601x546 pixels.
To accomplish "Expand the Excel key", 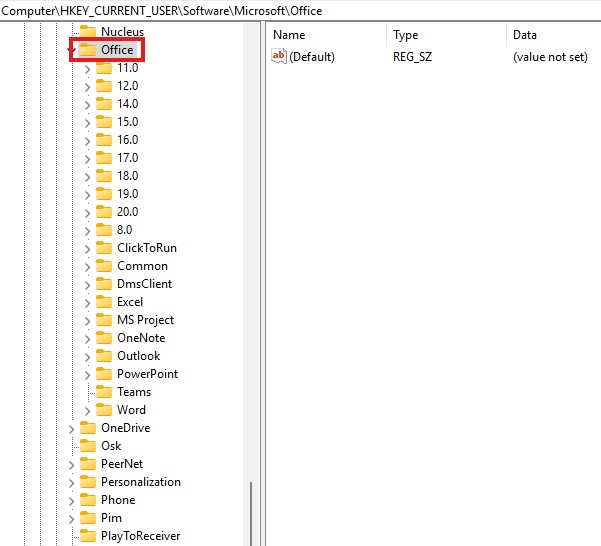I will click(x=87, y=303).
